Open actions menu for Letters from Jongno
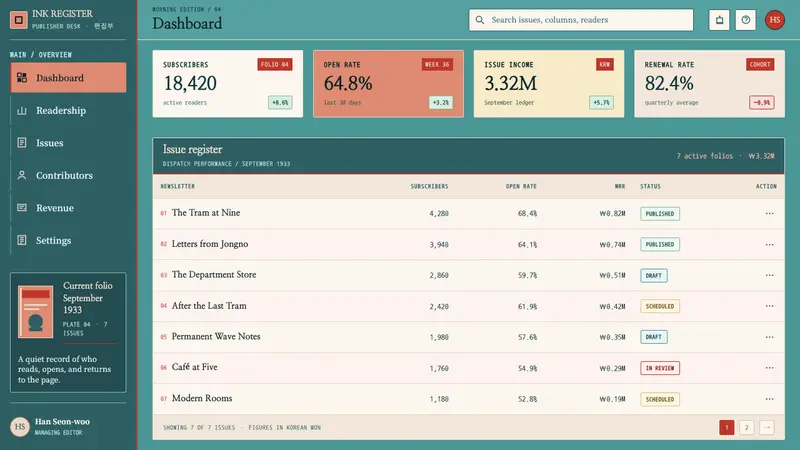Screen dimensions: 800x450 [x=769, y=244]
